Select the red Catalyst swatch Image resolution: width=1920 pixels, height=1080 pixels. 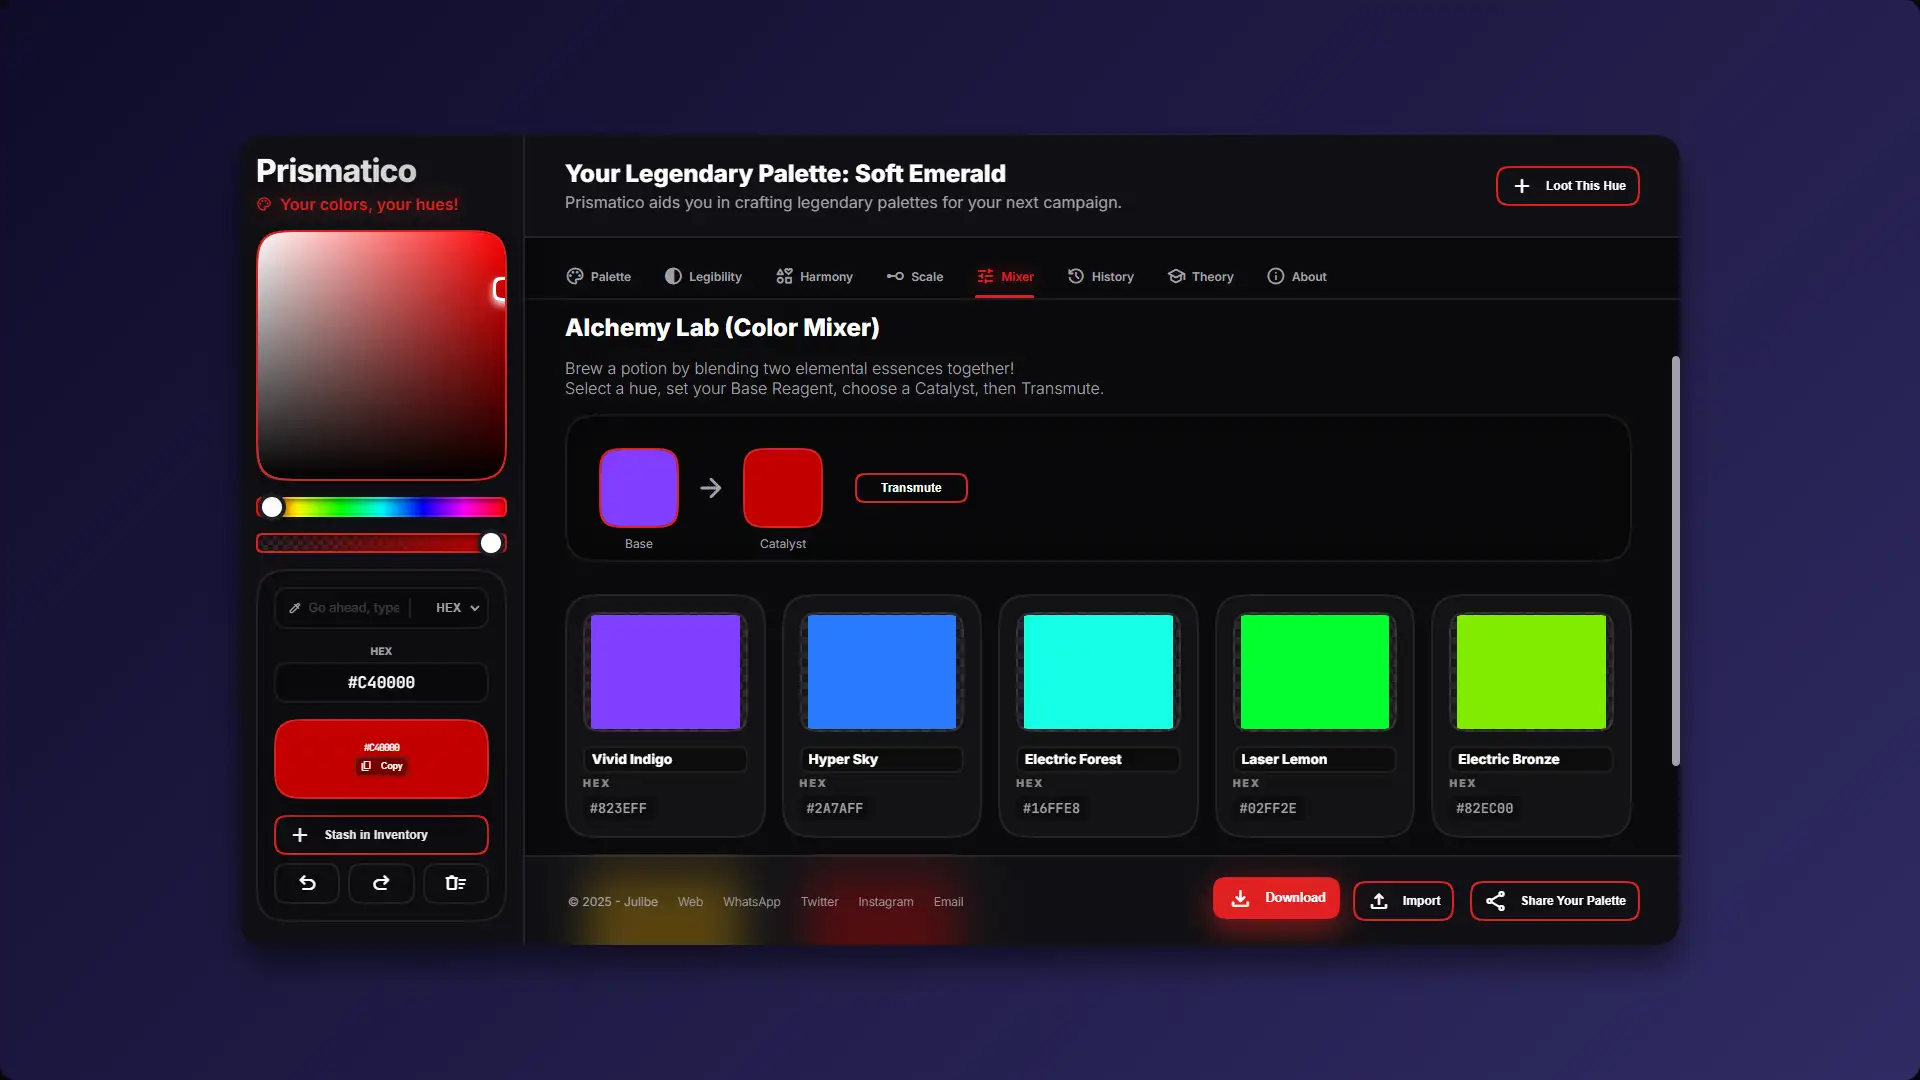tap(782, 488)
